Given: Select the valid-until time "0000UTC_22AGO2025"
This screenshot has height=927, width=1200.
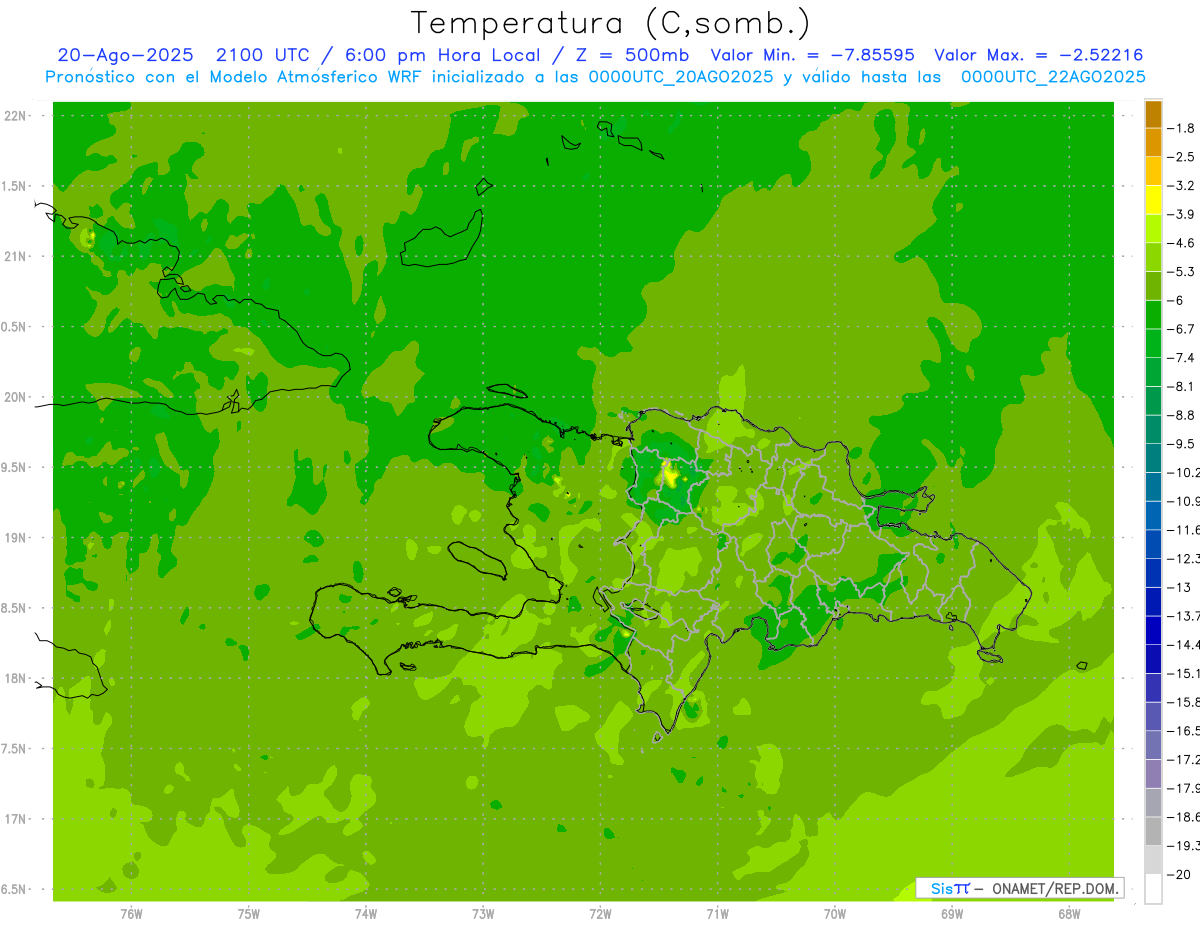Looking at the screenshot, I should (1053, 77).
